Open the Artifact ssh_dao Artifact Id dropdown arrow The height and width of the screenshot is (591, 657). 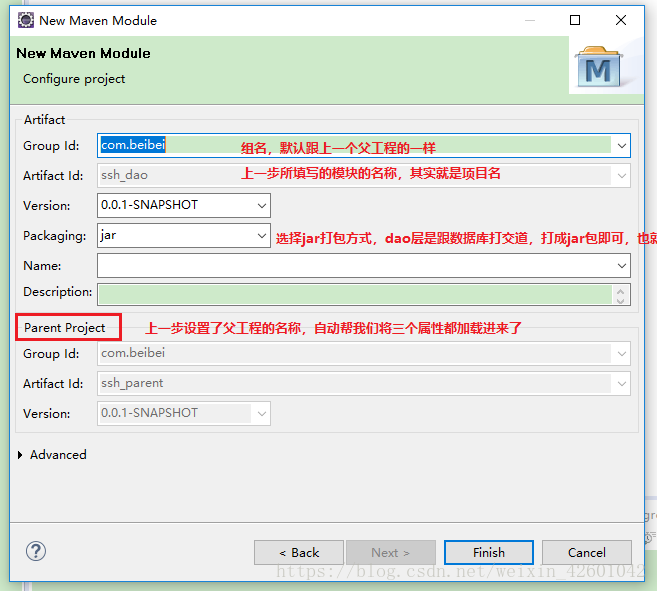(622, 176)
